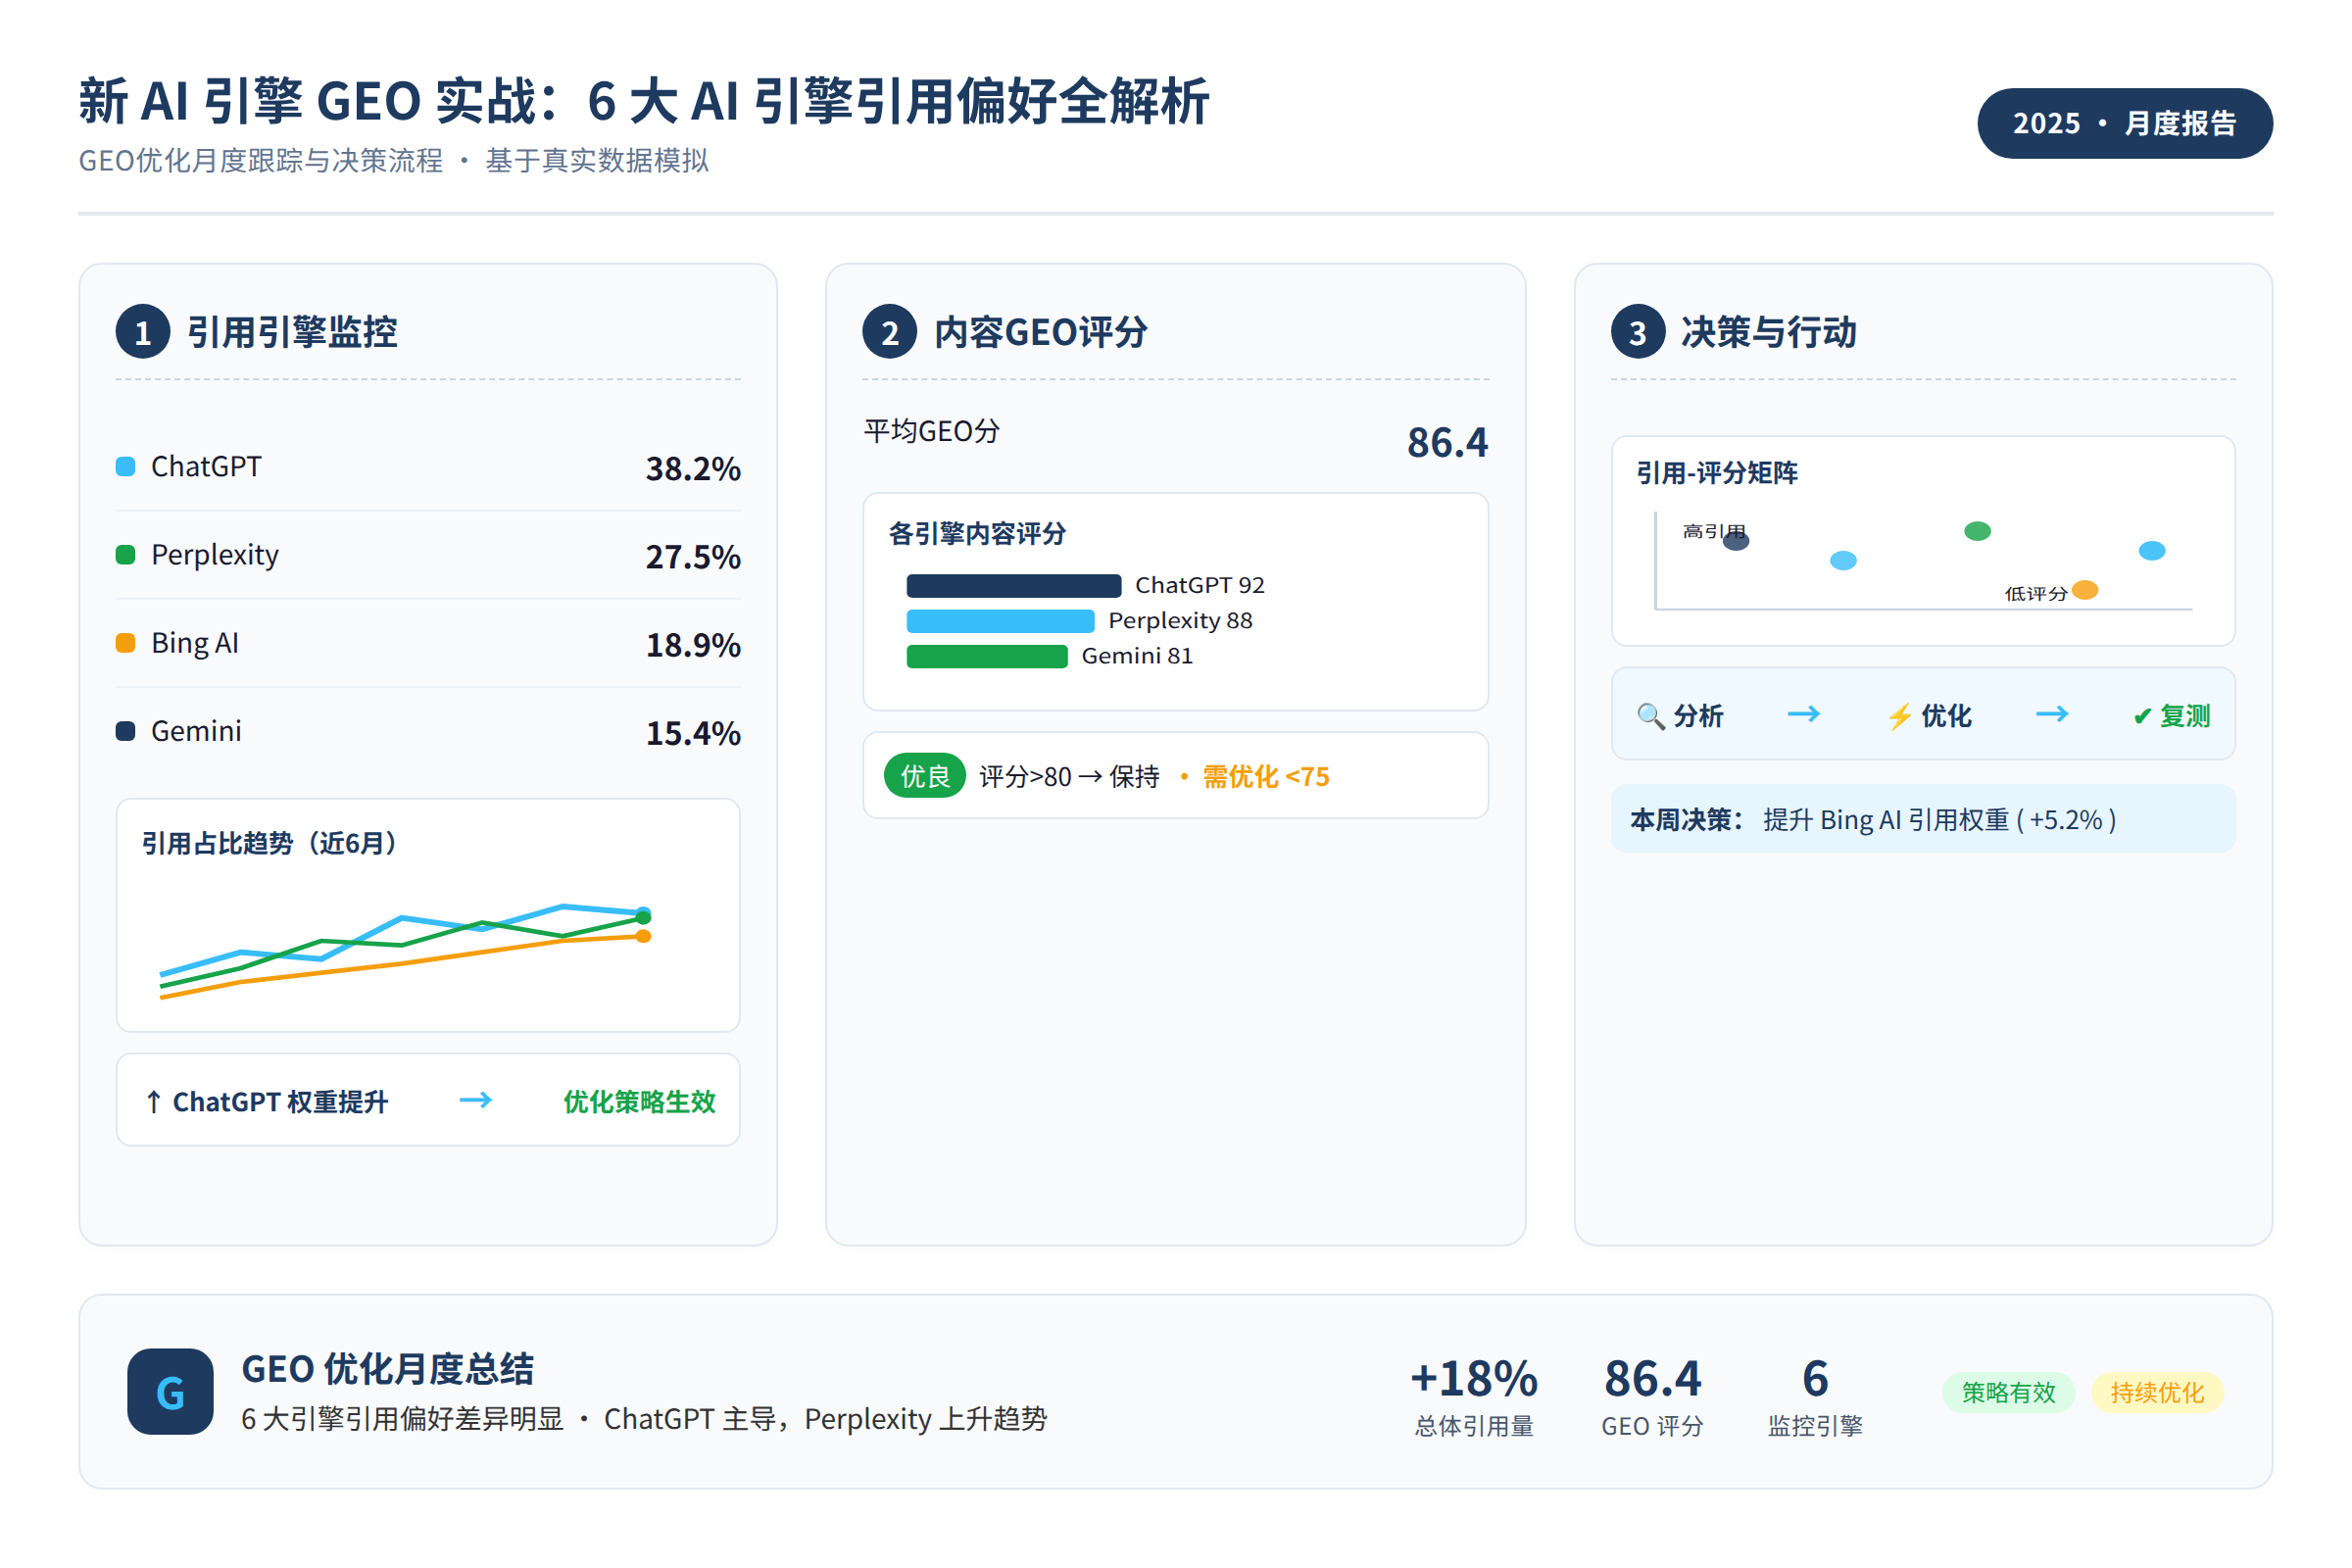Image resolution: width=2352 pixels, height=1568 pixels.
Task: Click the ChatGPT 92 bar label
Action: coord(1200,585)
